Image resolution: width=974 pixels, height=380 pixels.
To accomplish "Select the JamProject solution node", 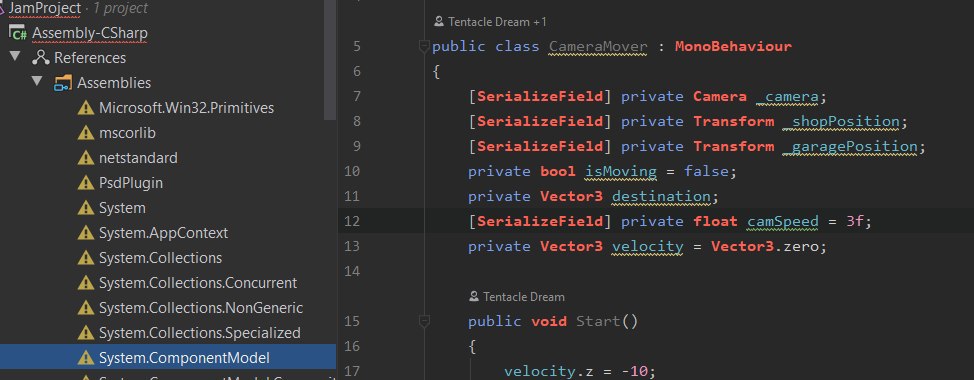I will [x=45, y=8].
